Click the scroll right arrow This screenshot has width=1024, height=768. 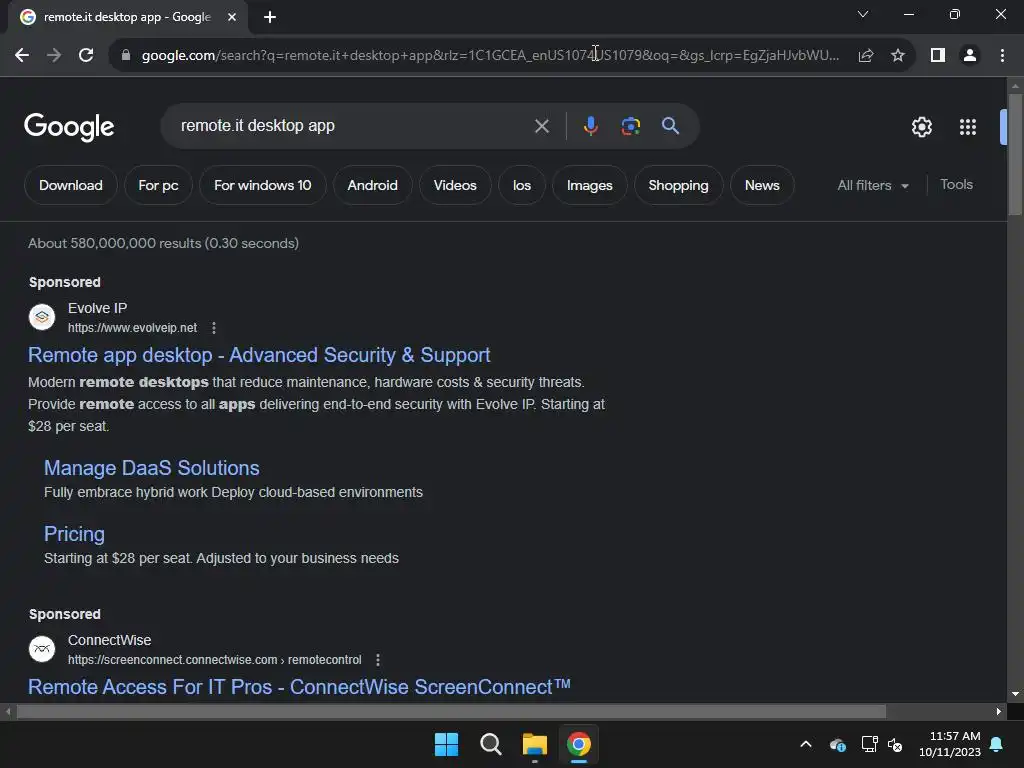pos(999,711)
